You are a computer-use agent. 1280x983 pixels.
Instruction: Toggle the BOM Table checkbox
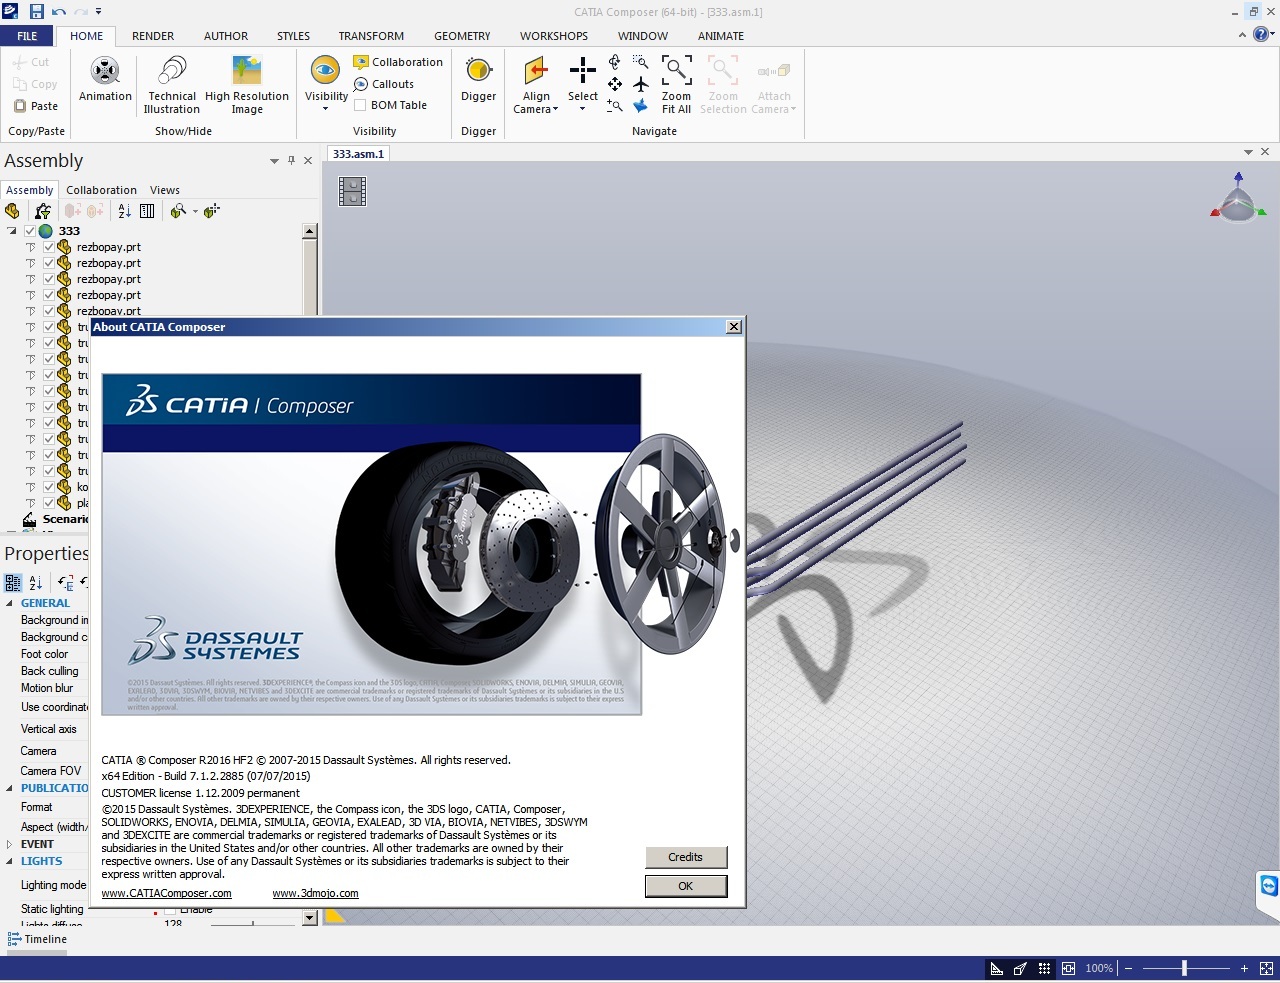click(x=360, y=106)
